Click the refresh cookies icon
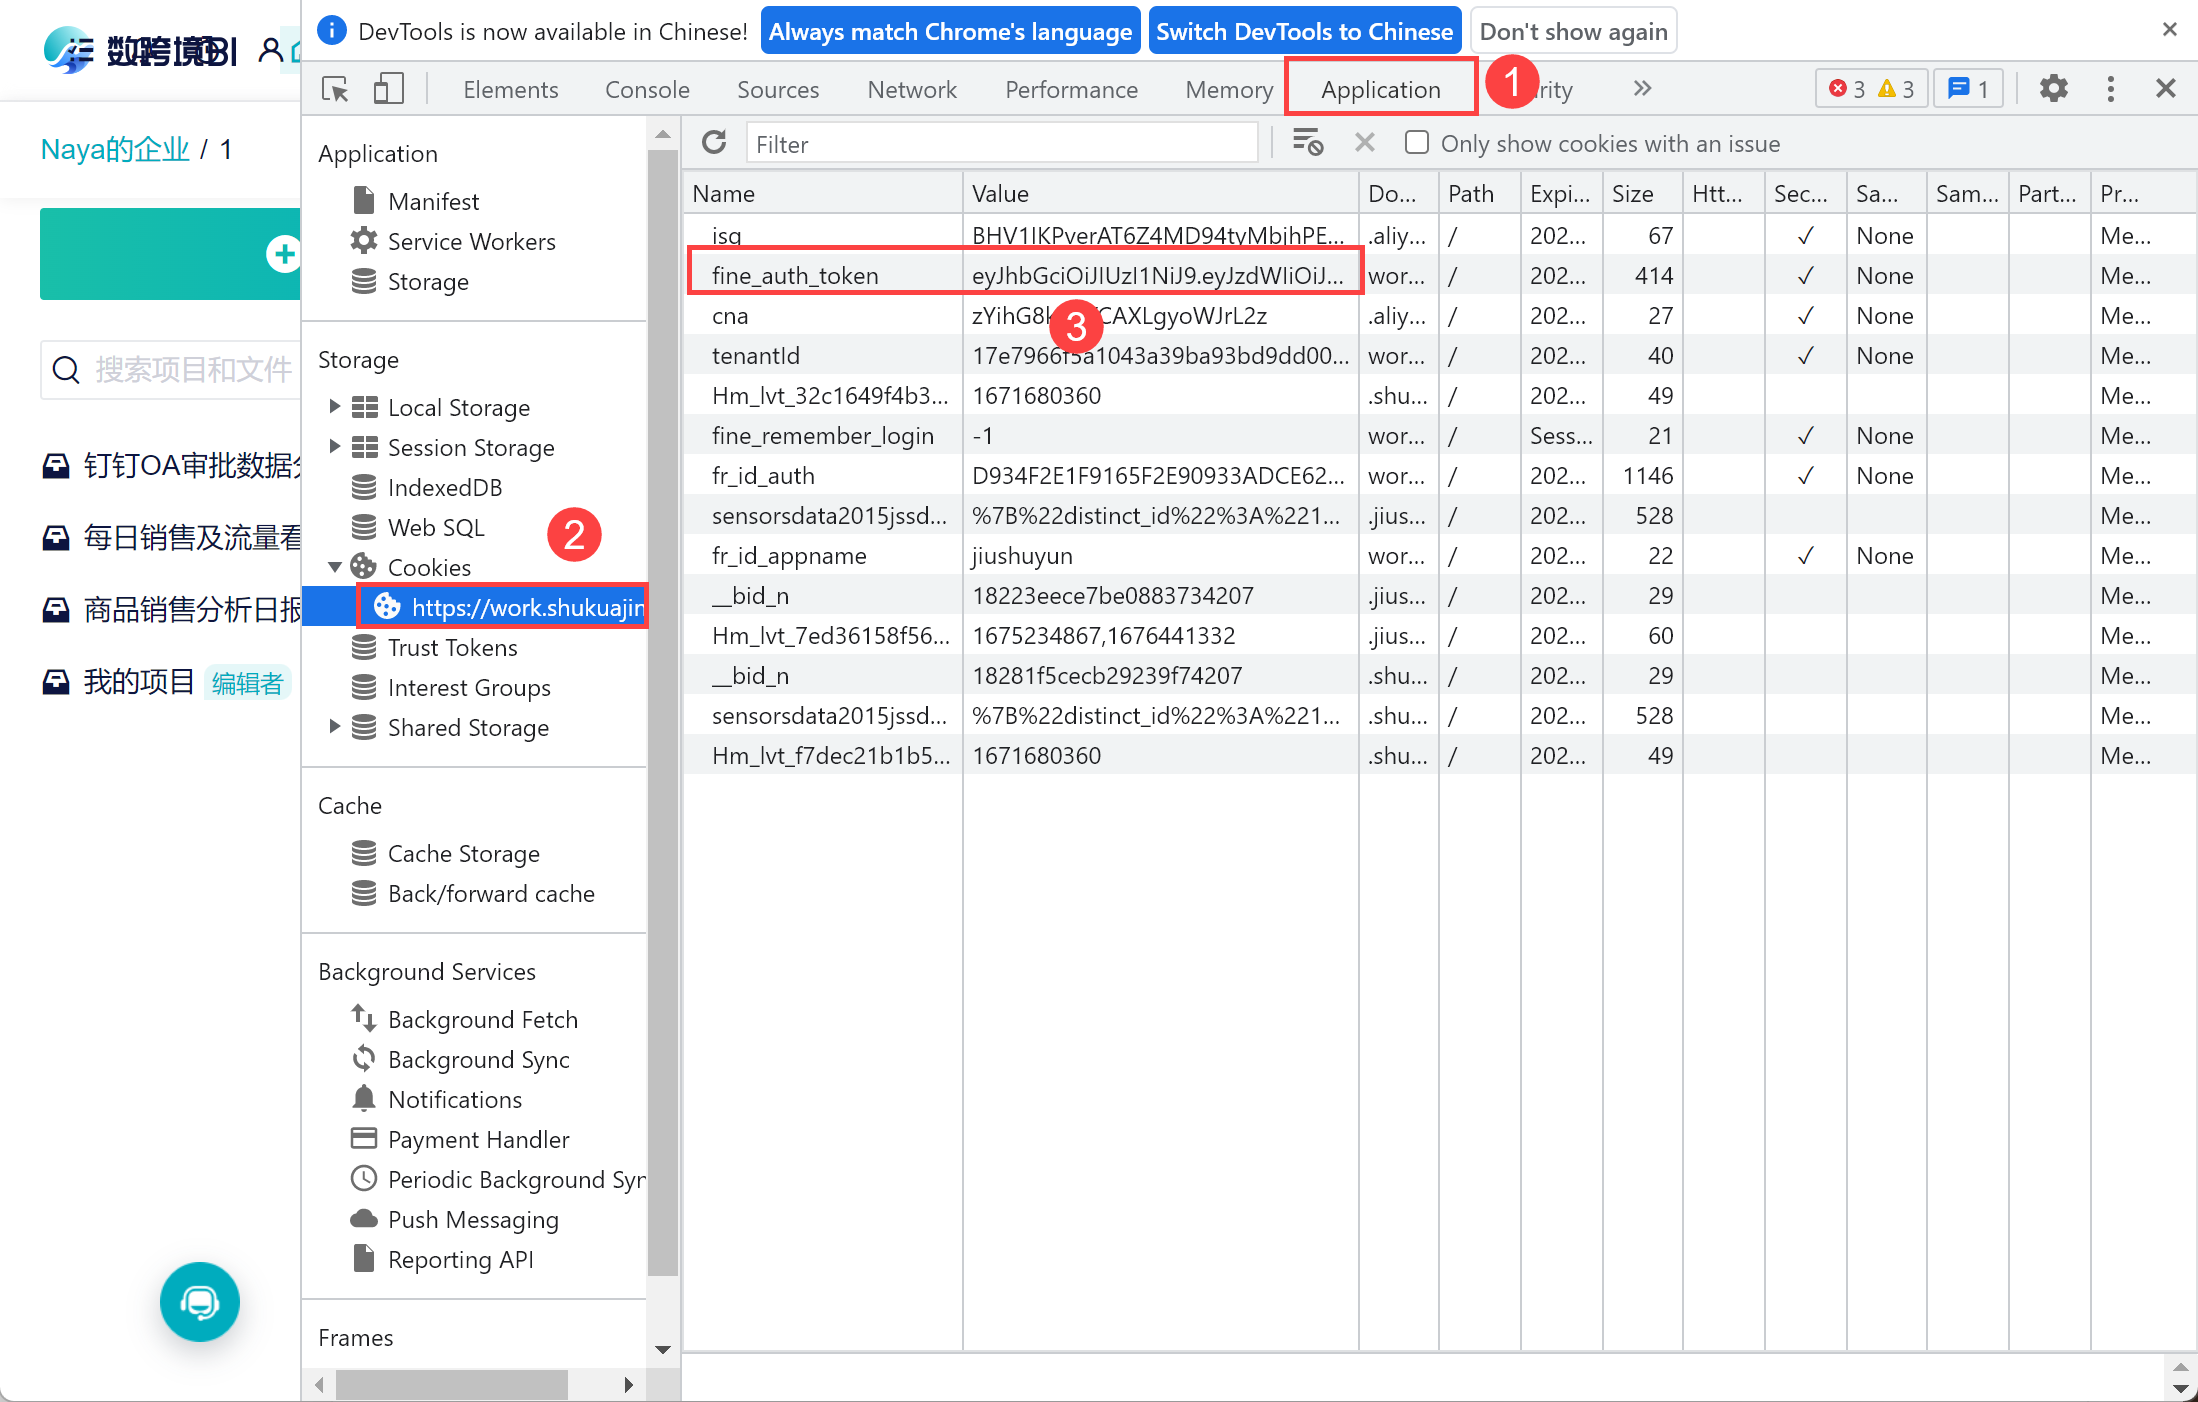Screen dimensions: 2198x1402 pos(714,143)
